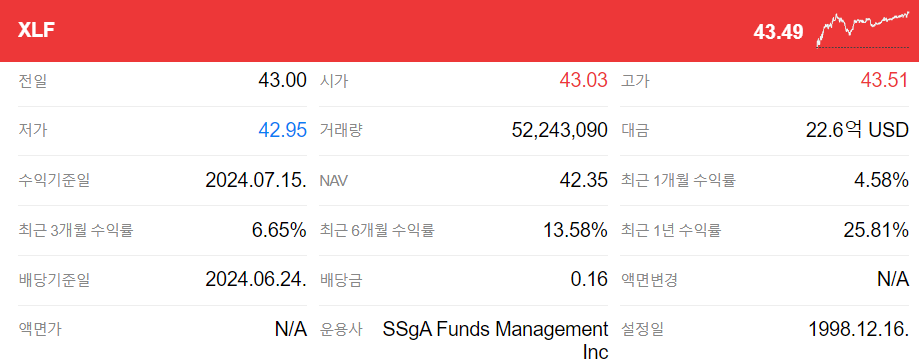Click the 액면가 label
The image size is (919, 360).
[x=39, y=330]
